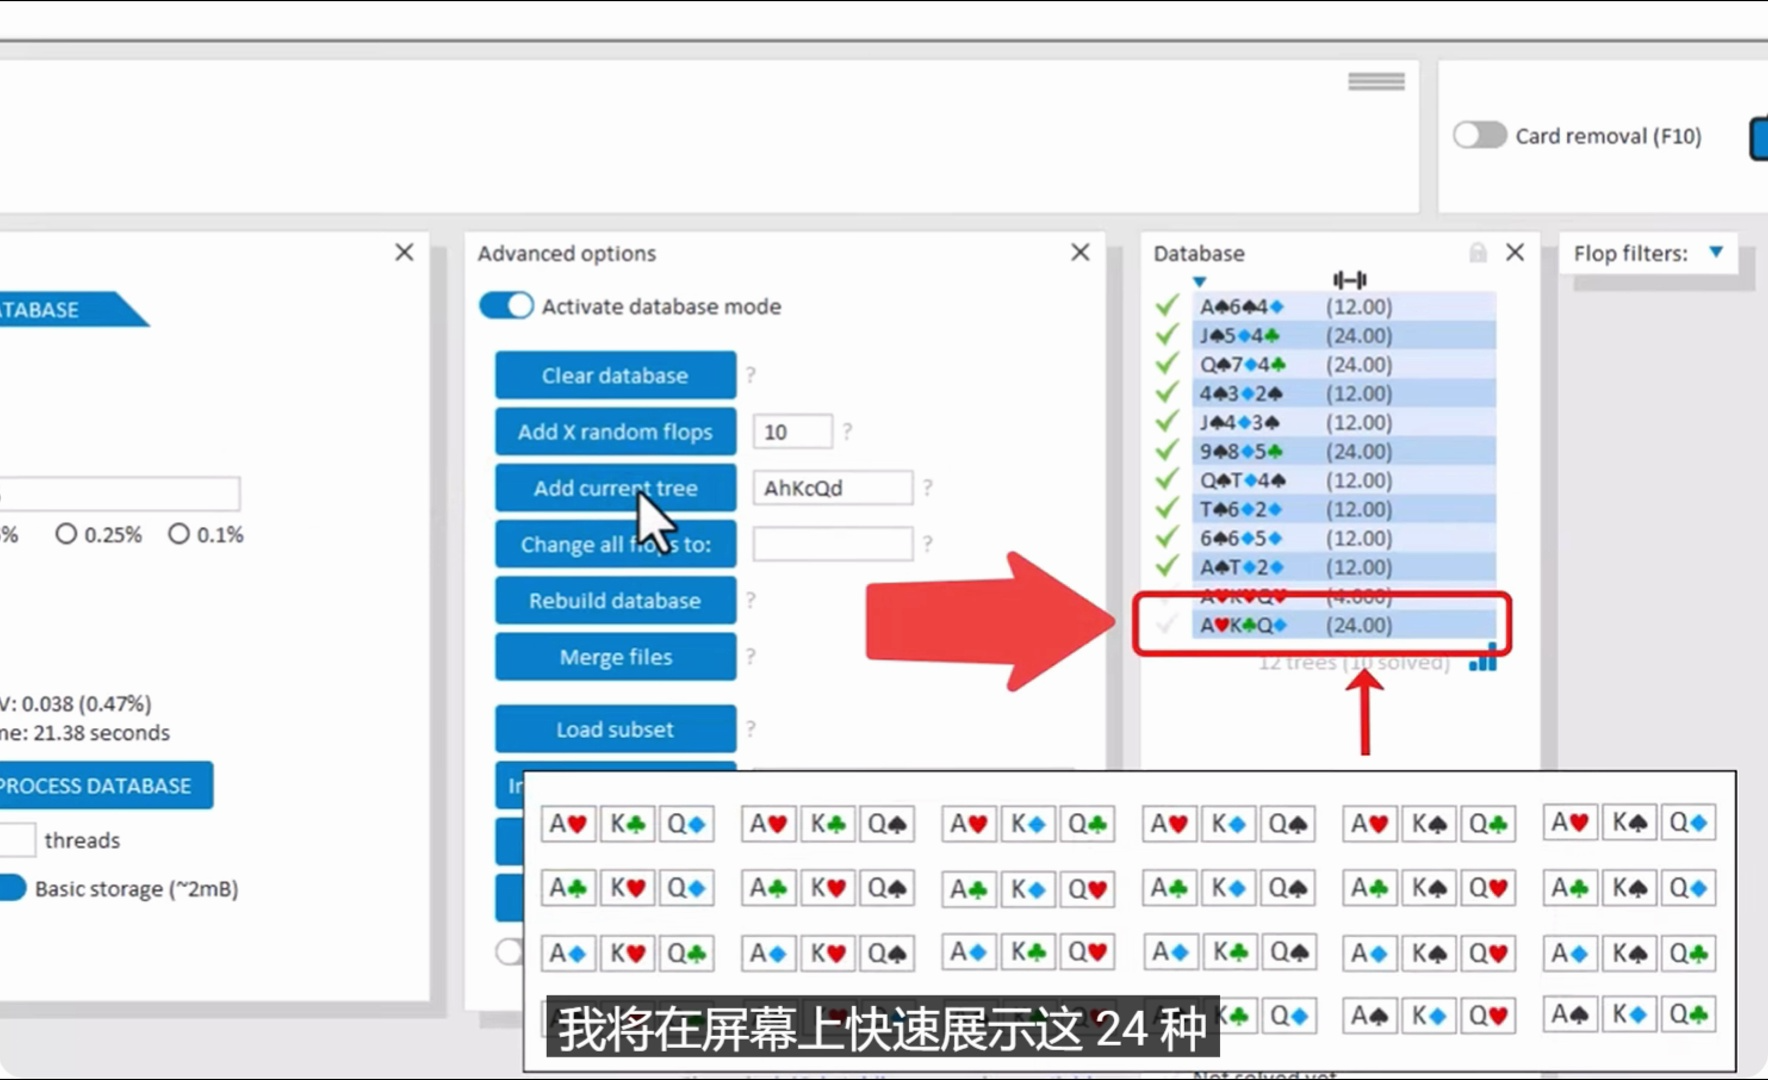Open the bar chart icon below the database list
The width and height of the screenshot is (1768, 1080).
1484,658
